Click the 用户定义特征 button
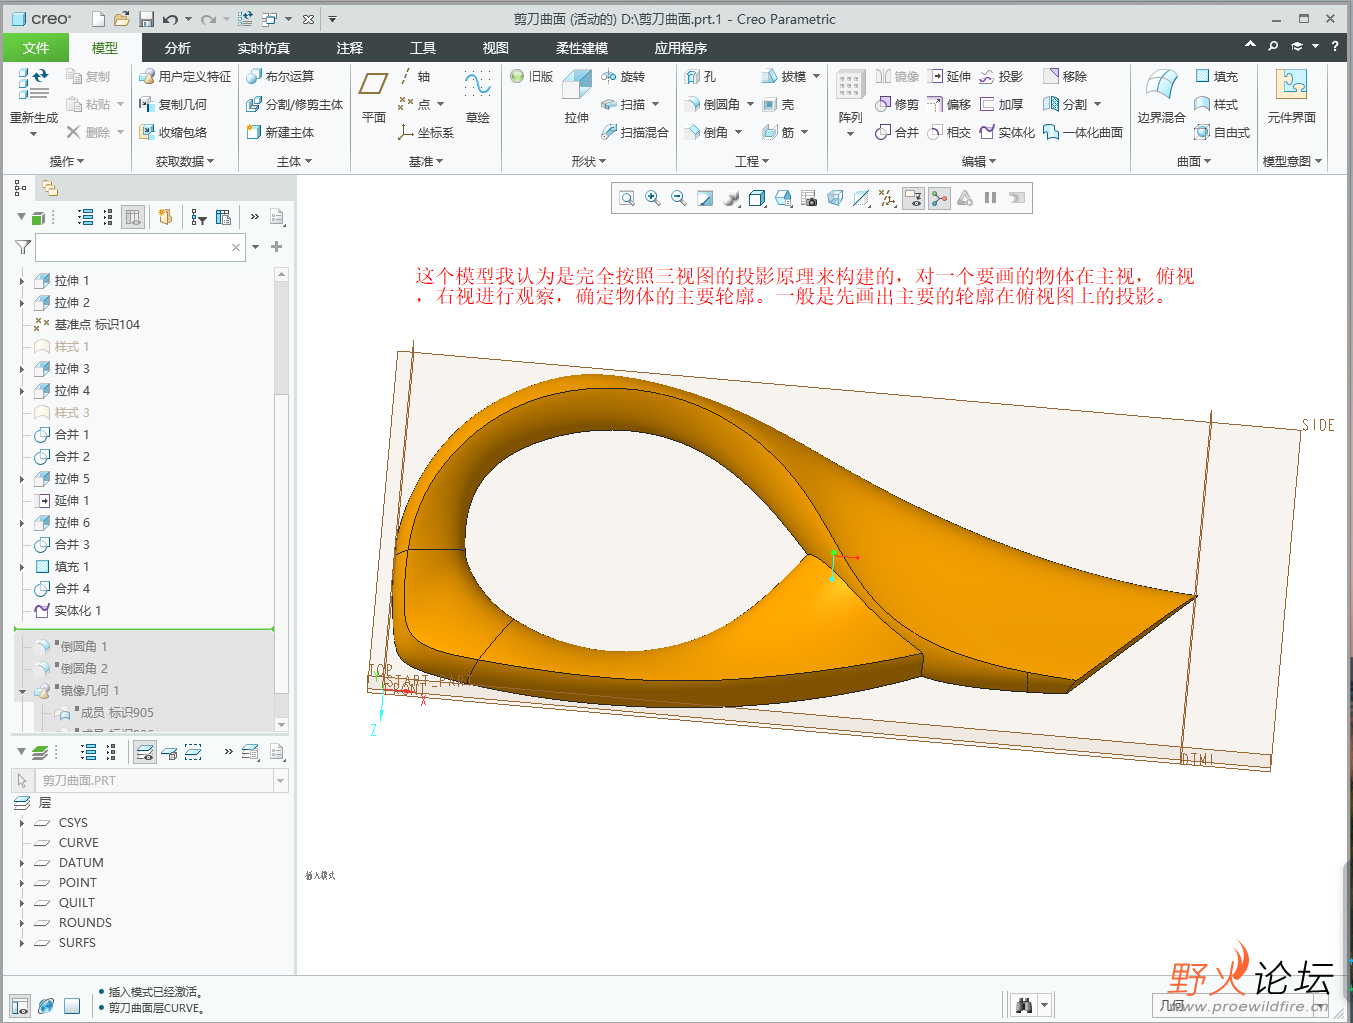The height and width of the screenshot is (1023, 1353). pos(185,76)
